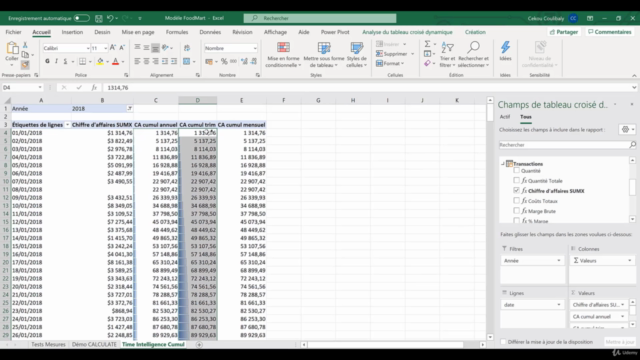
Task: Open Année filter dropdown in cell B1
Action: [x=129, y=109]
